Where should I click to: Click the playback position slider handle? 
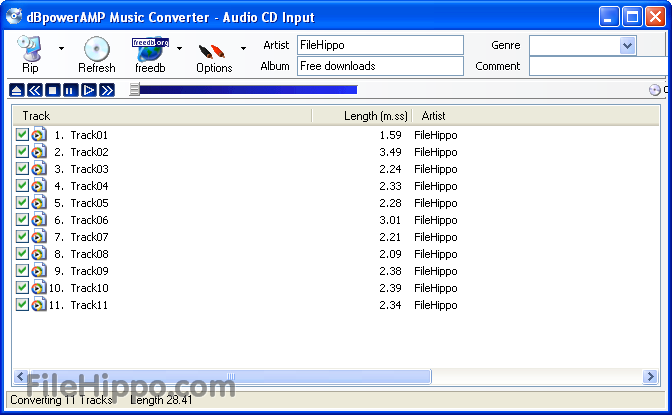[135, 89]
